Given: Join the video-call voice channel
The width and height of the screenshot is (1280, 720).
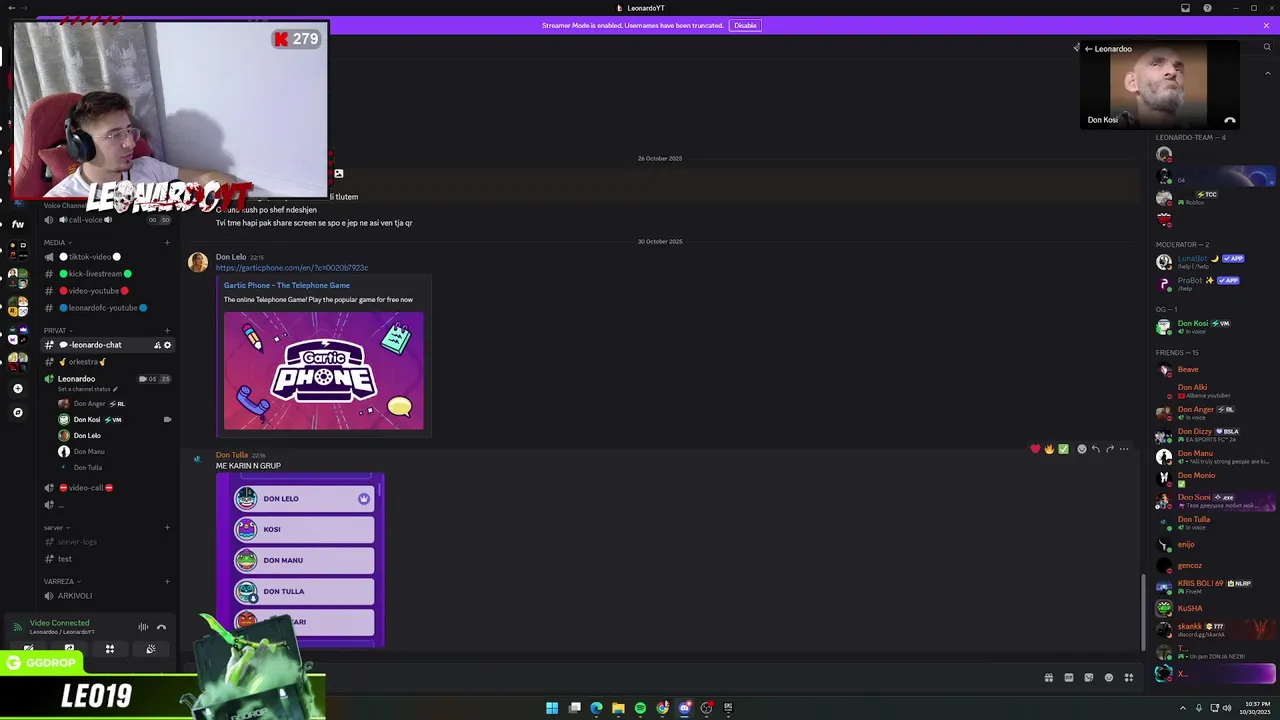Looking at the screenshot, I should point(108,488).
